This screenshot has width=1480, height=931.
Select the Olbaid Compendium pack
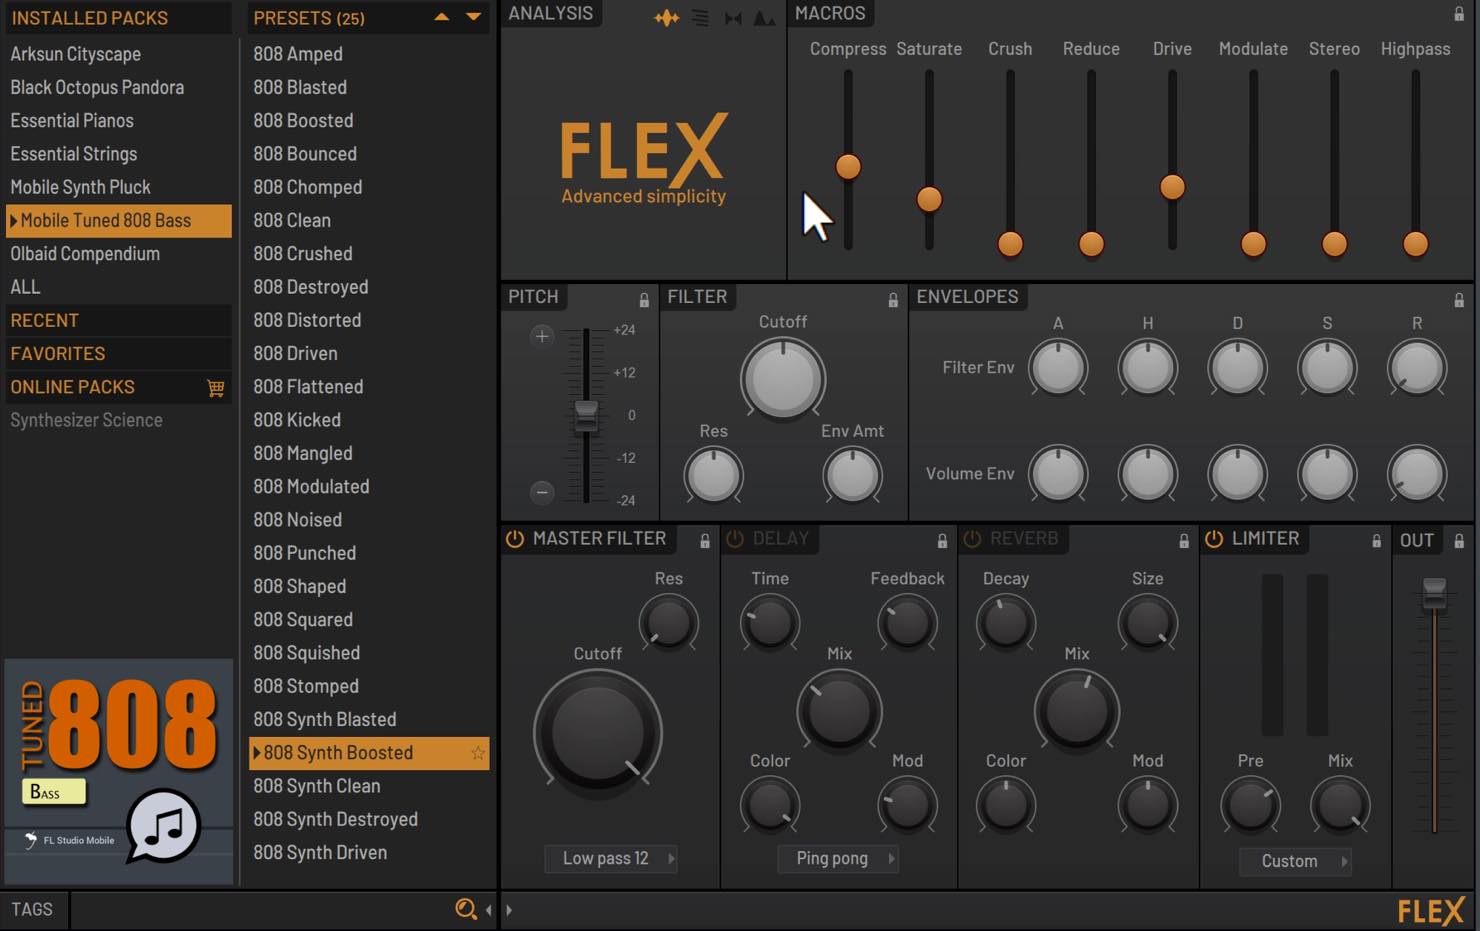click(x=118, y=254)
